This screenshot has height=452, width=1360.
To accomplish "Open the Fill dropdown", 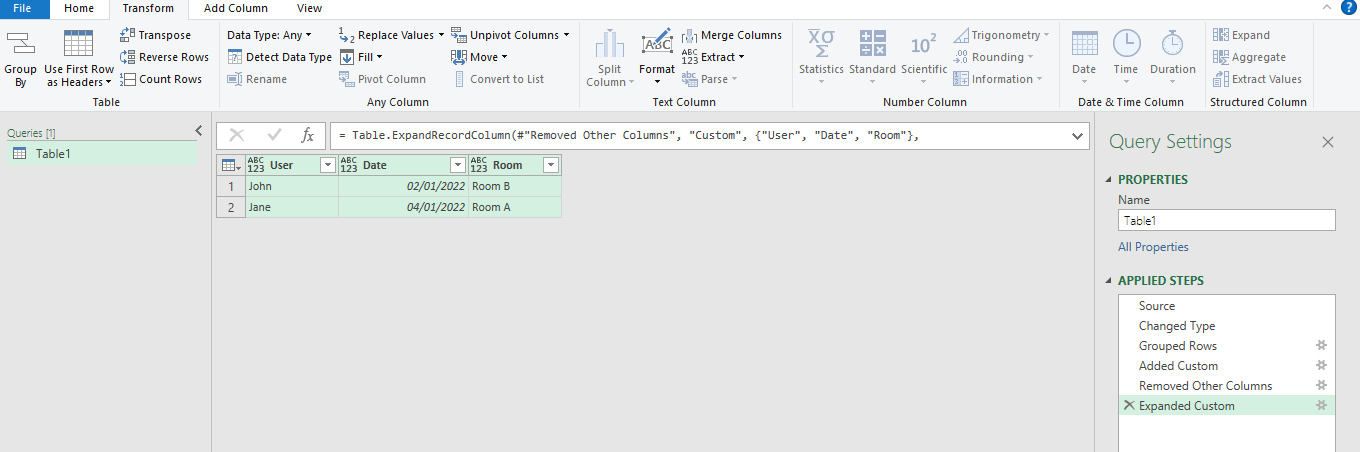I will 361,57.
